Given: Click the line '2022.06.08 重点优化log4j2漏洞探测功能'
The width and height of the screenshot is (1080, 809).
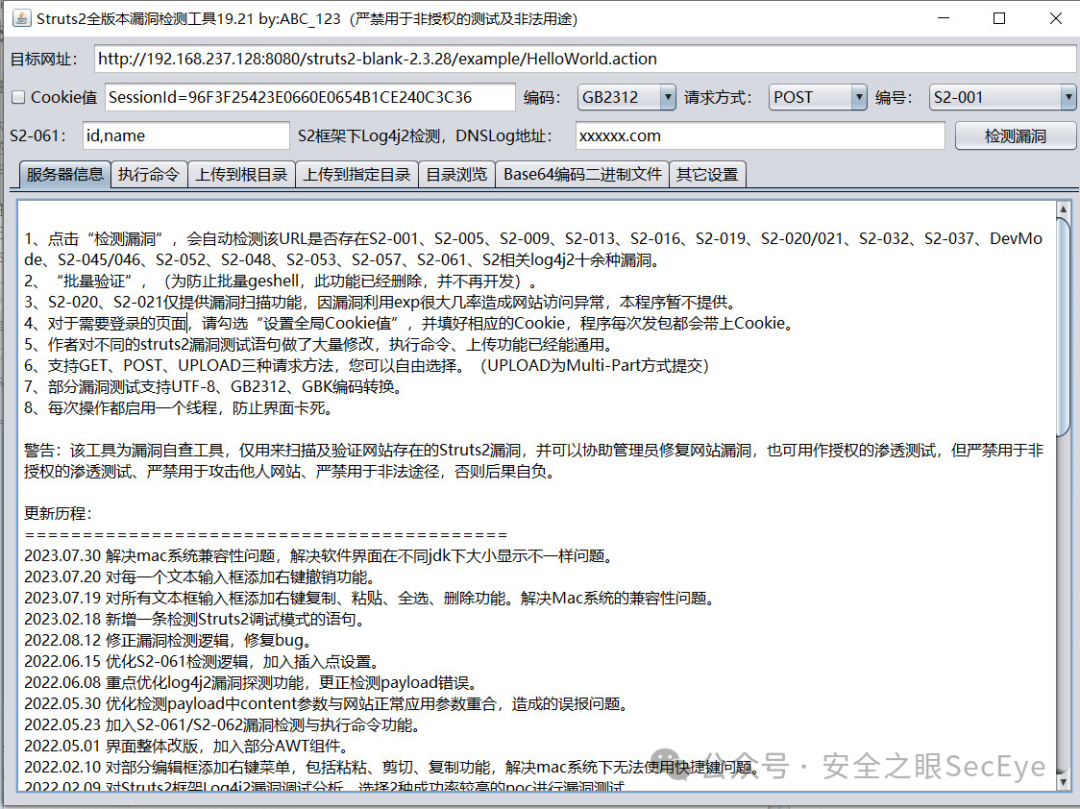Looking at the screenshot, I should tap(251, 683).
